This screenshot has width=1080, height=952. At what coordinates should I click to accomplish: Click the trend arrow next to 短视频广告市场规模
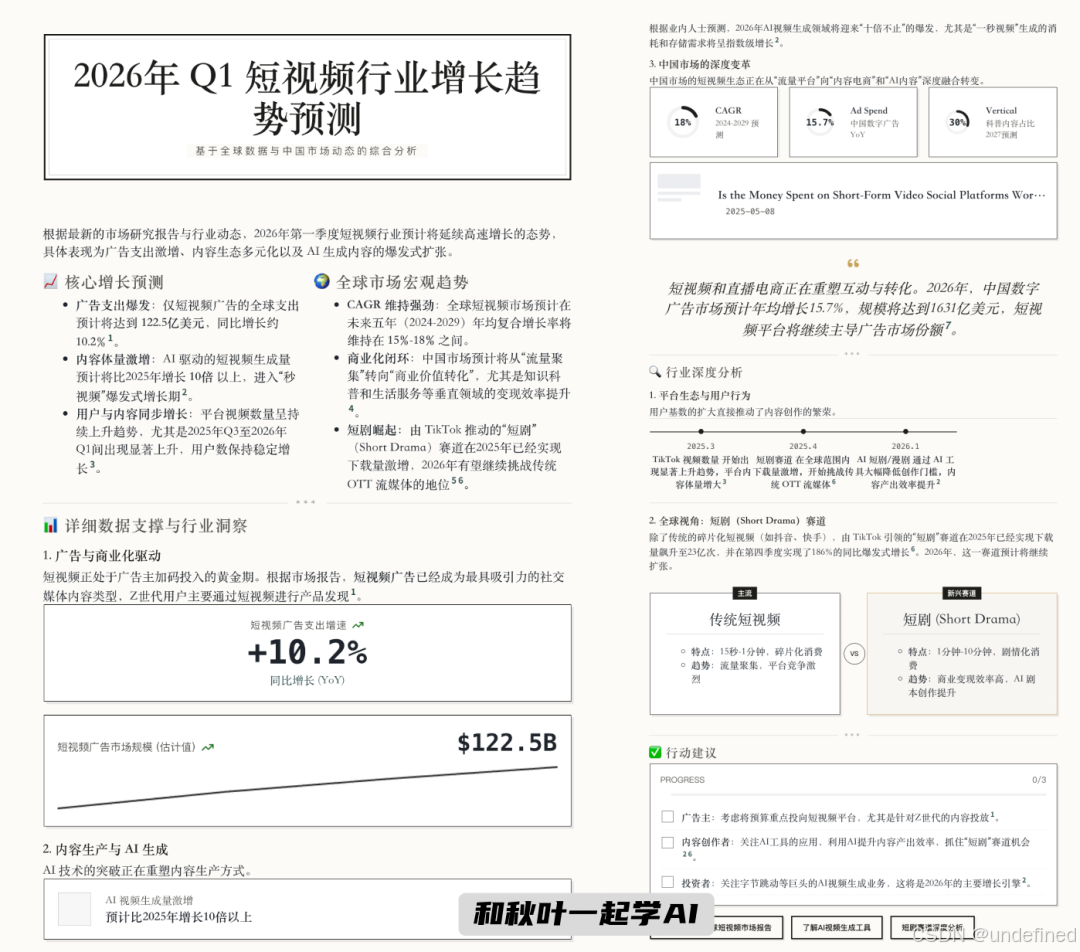coord(207,747)
